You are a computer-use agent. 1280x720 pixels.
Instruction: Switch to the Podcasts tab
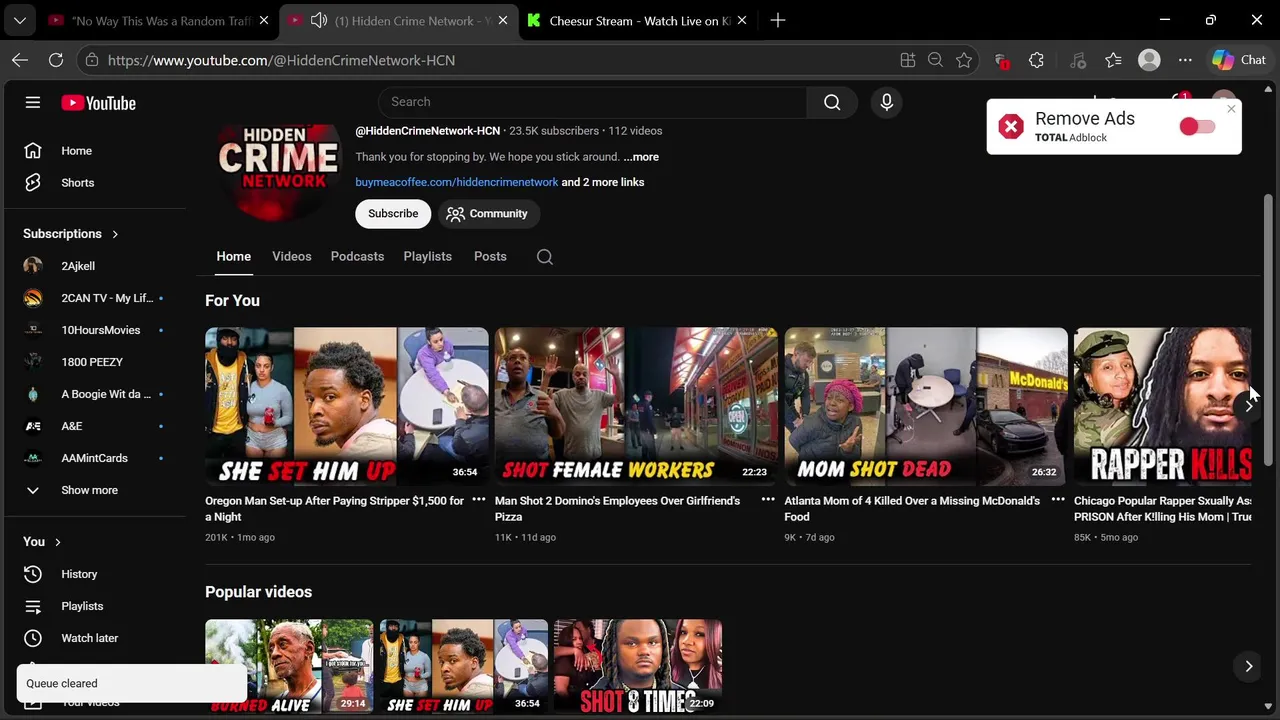(357, 257)
